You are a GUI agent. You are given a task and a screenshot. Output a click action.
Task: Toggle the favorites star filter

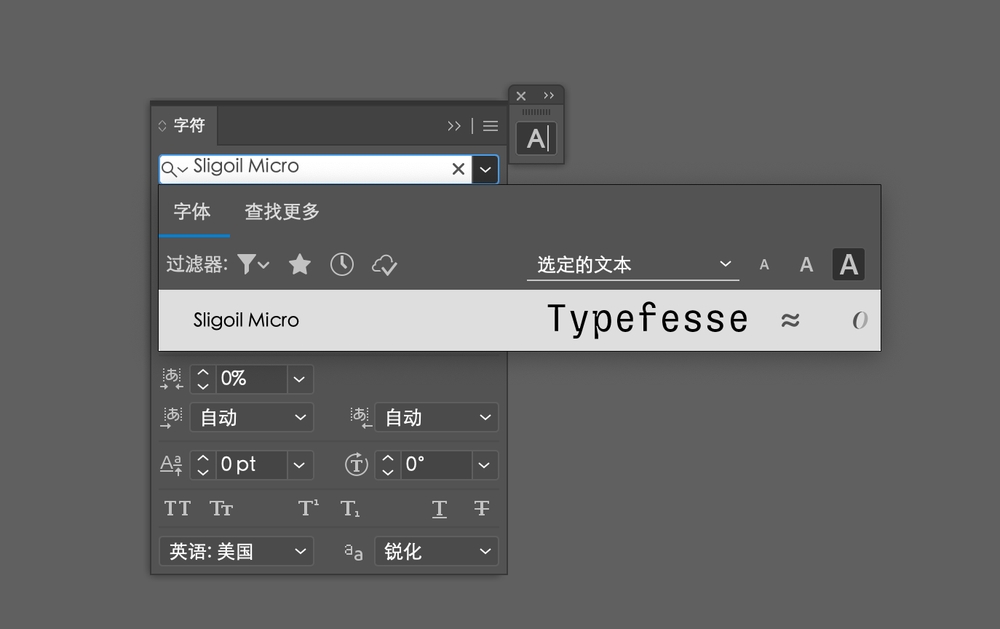coord(300,264)
